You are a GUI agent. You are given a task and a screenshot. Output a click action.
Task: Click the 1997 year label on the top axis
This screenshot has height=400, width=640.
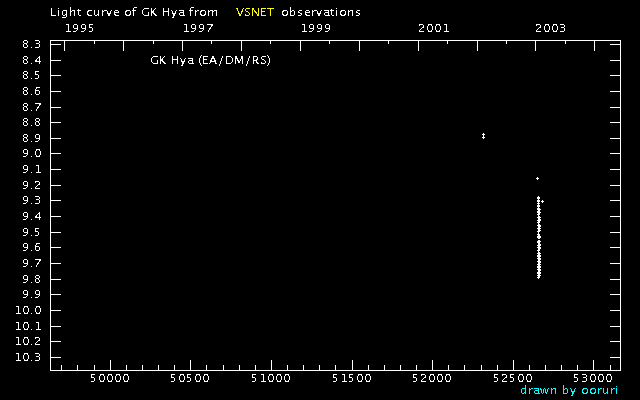pyautogui.click(x=198, y=28)
